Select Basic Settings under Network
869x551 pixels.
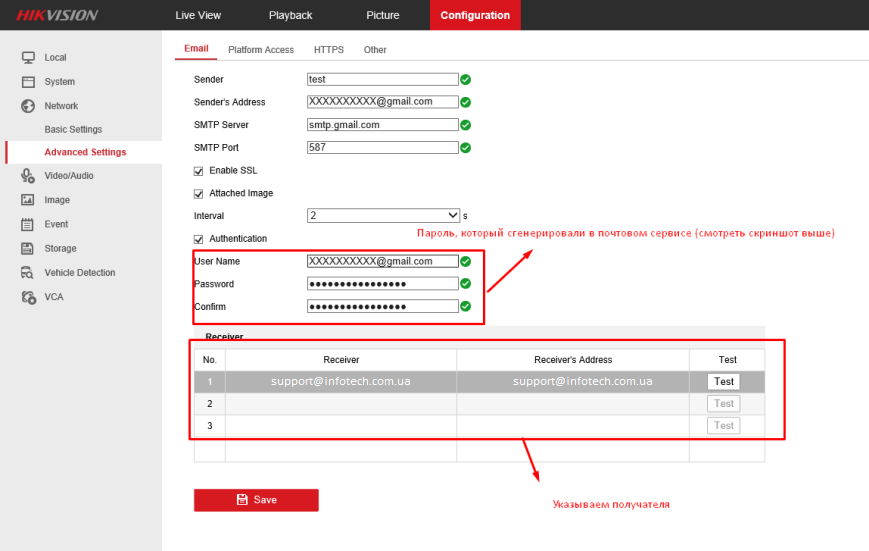[x=73, y=130]
